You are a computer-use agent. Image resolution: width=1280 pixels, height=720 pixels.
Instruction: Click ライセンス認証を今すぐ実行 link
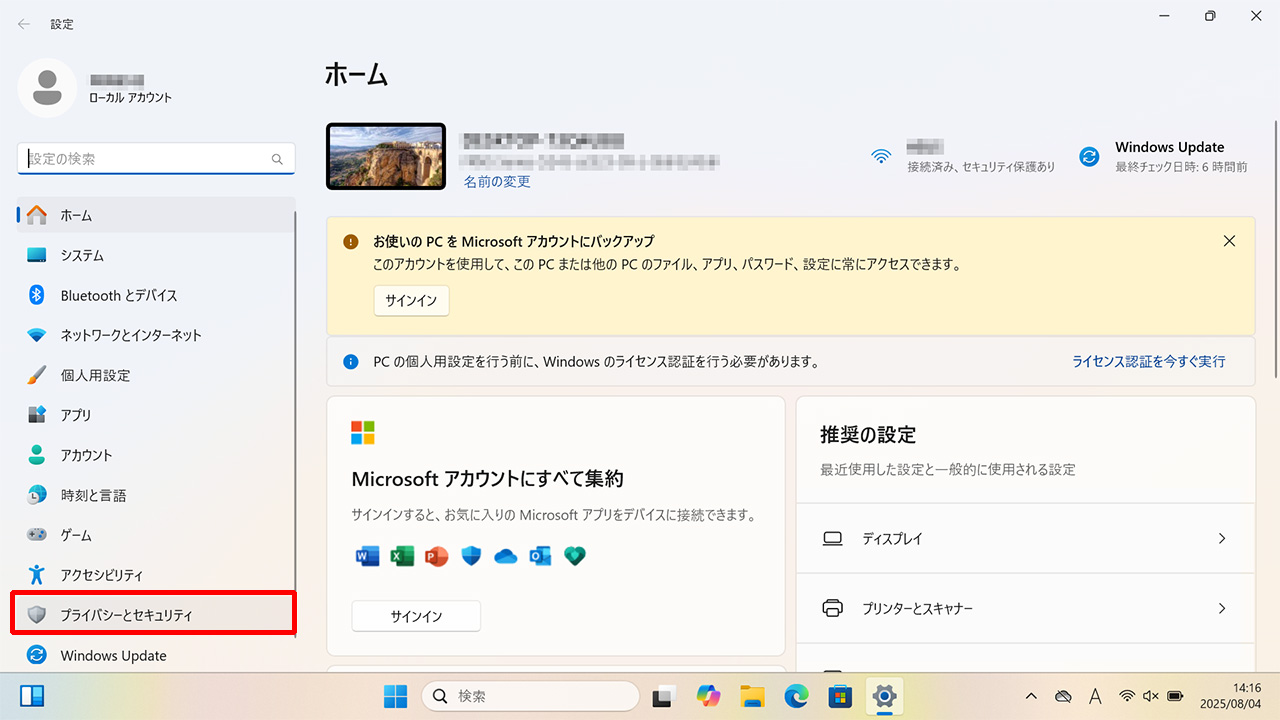coord(1149,361)
